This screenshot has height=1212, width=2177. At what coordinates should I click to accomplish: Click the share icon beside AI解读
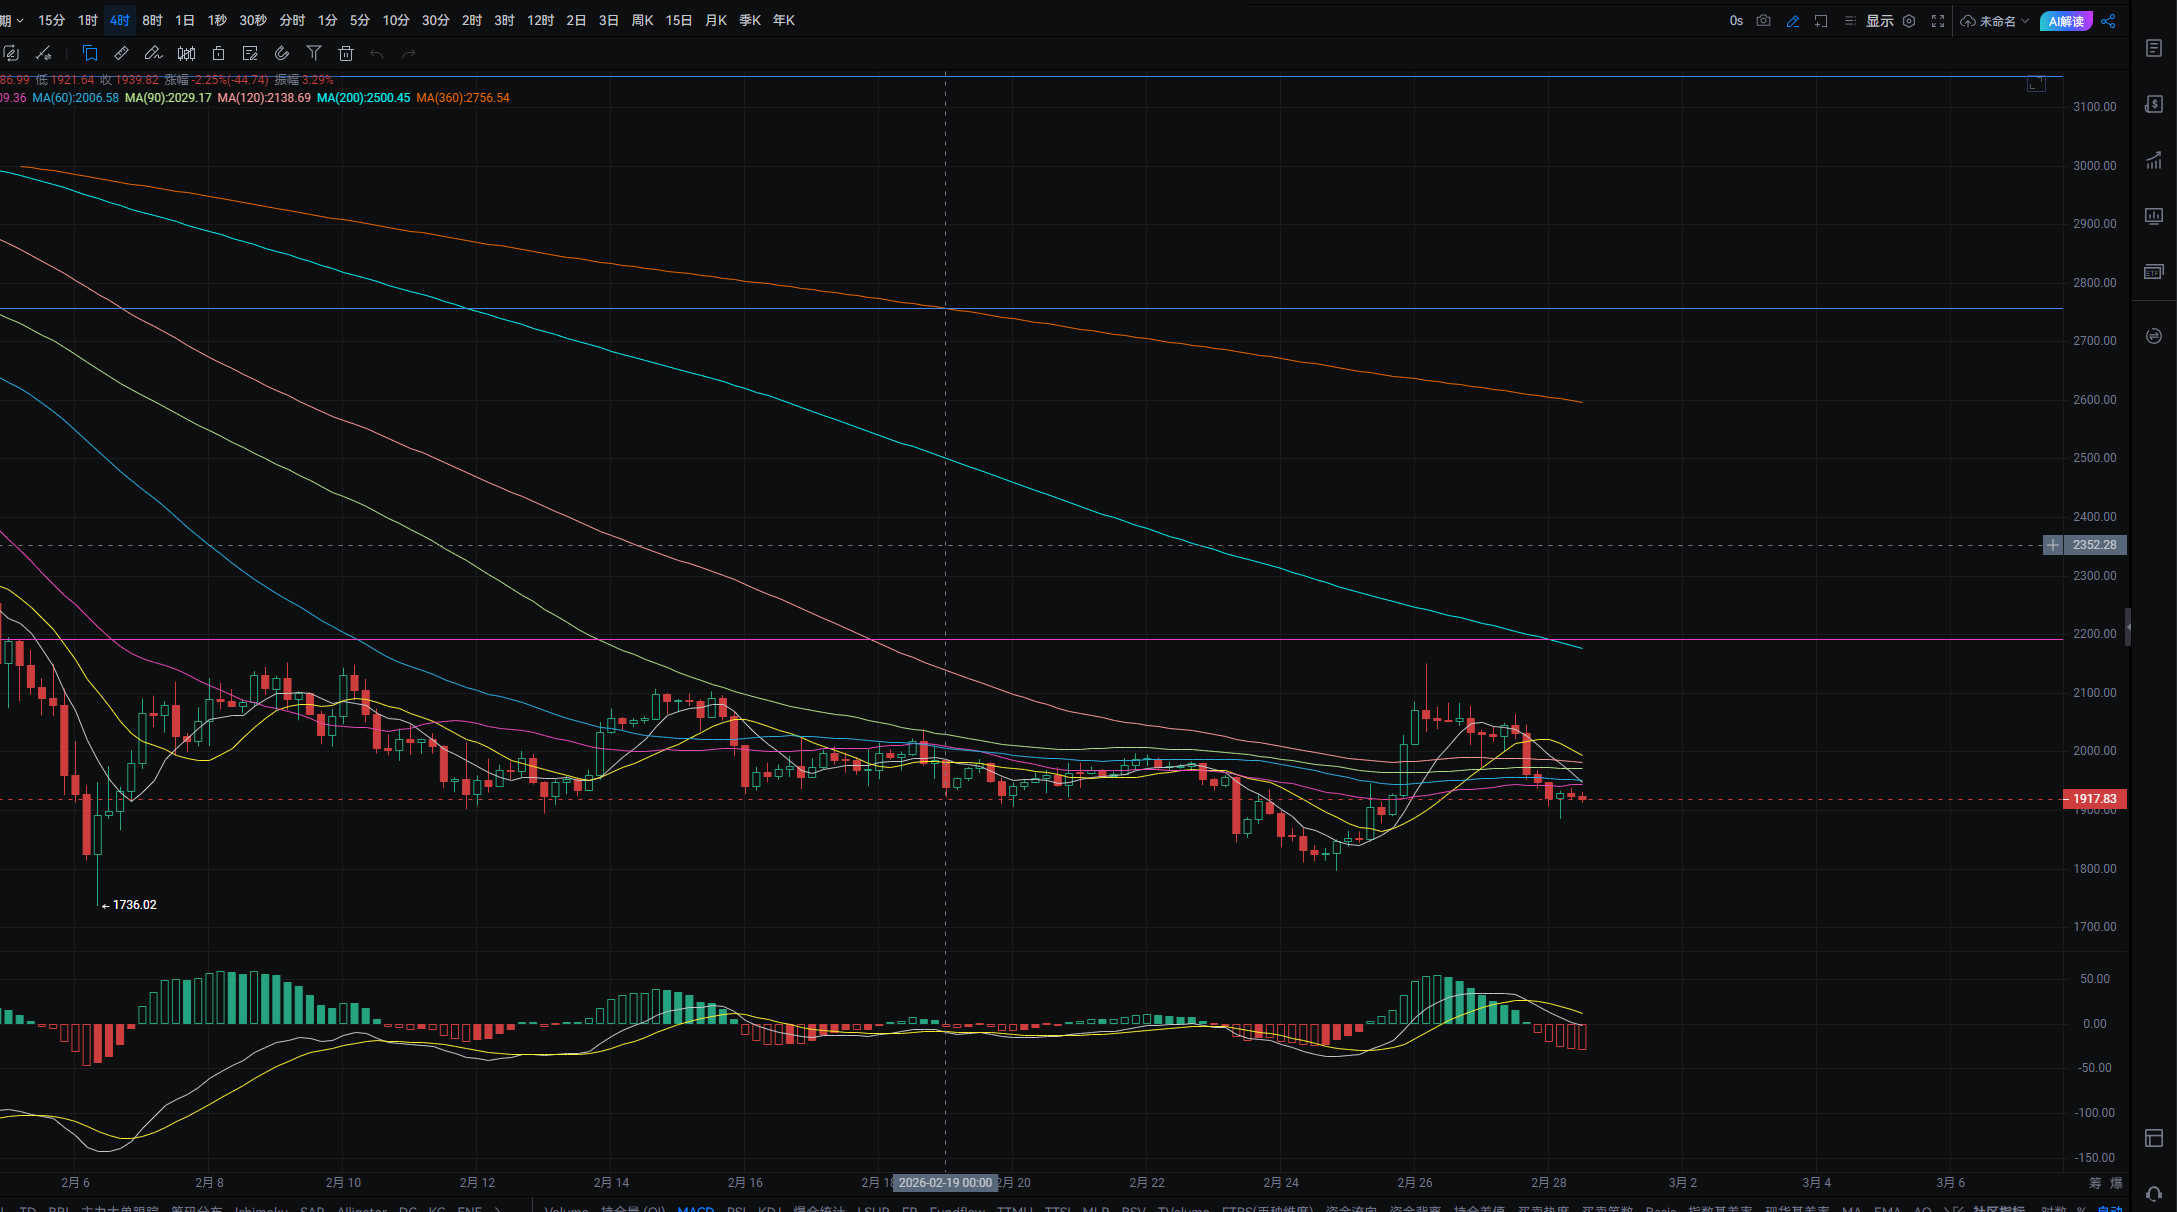[2109, 21]
